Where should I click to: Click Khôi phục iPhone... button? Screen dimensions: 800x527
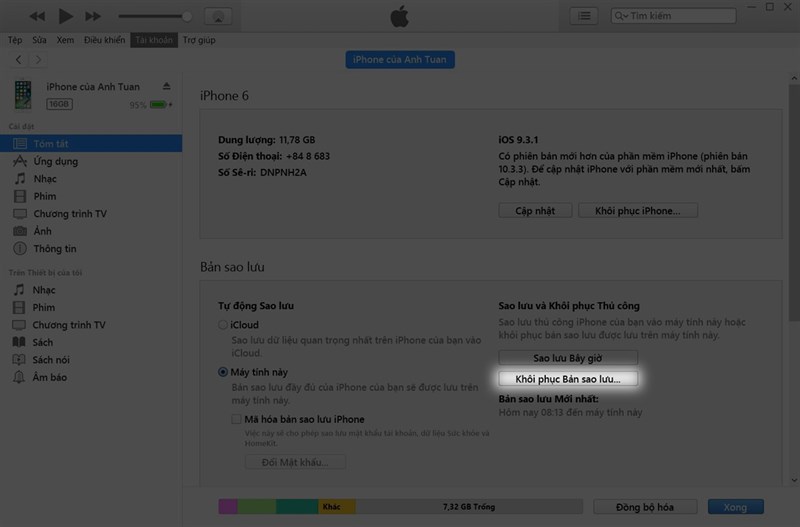point(638,211)
